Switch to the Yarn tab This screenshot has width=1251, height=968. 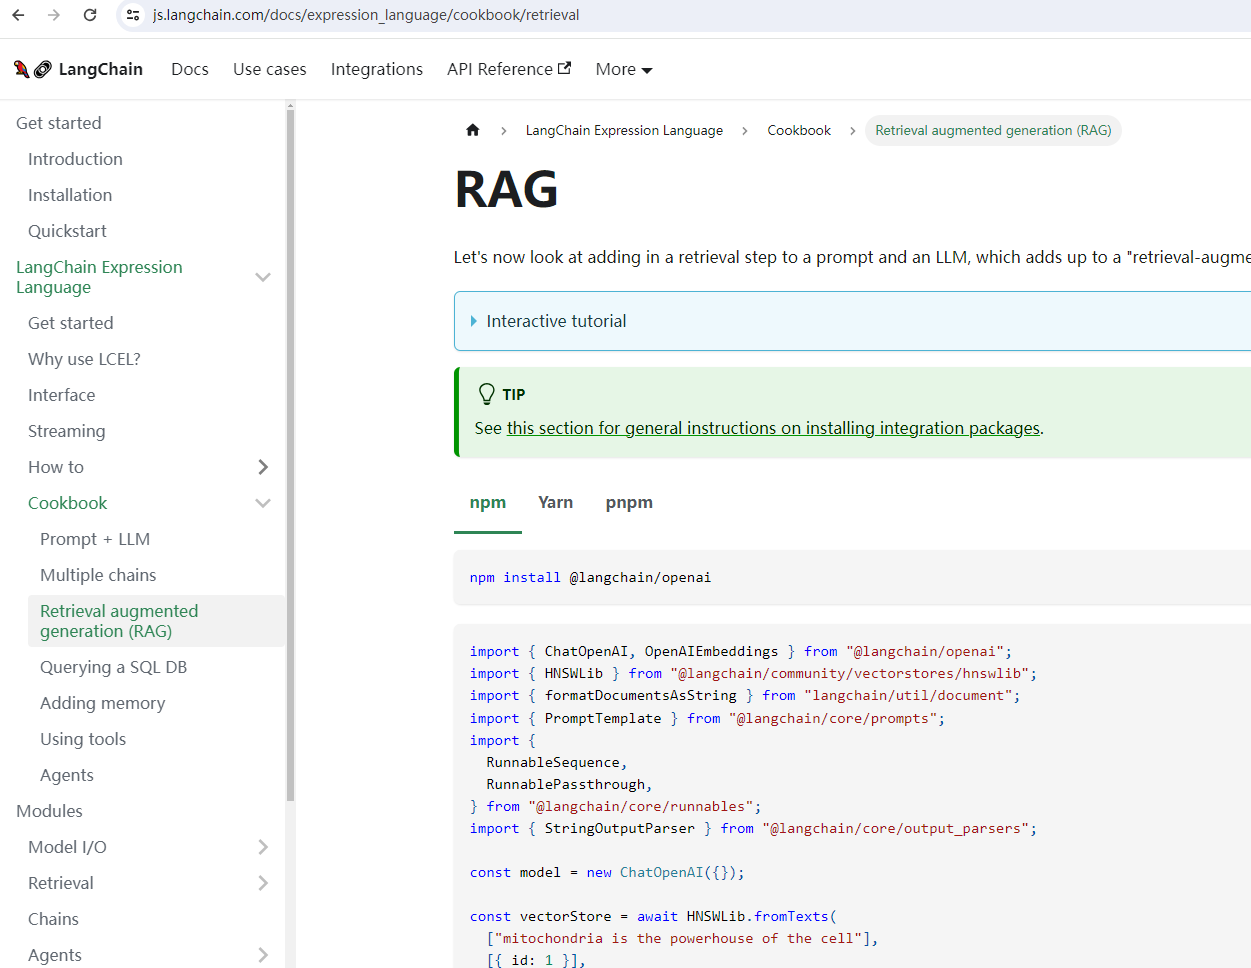coord(555,502)
